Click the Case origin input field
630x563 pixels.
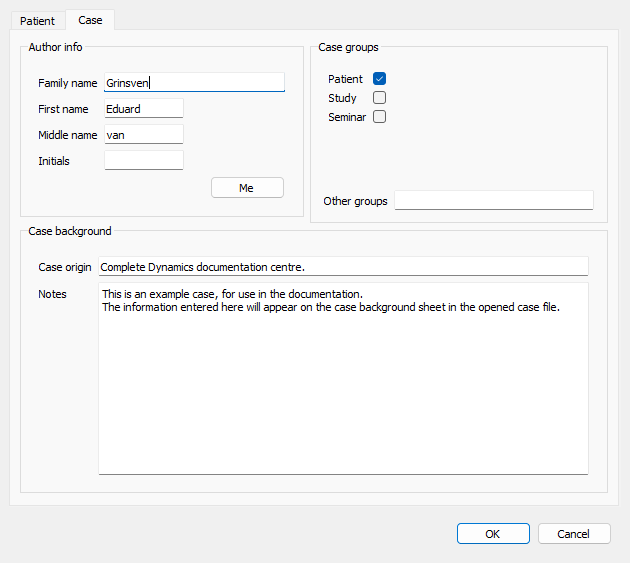pyautogui.click(x=342, y=267)
